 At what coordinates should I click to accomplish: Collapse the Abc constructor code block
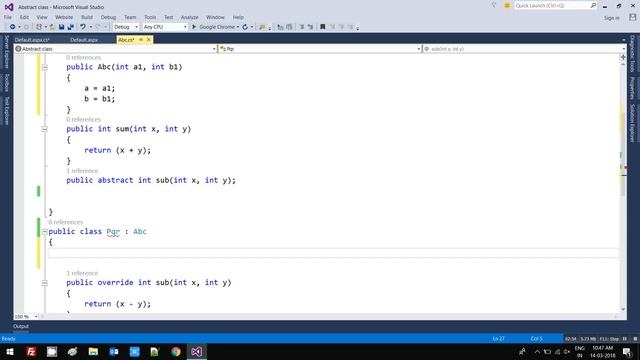[45, 67]
